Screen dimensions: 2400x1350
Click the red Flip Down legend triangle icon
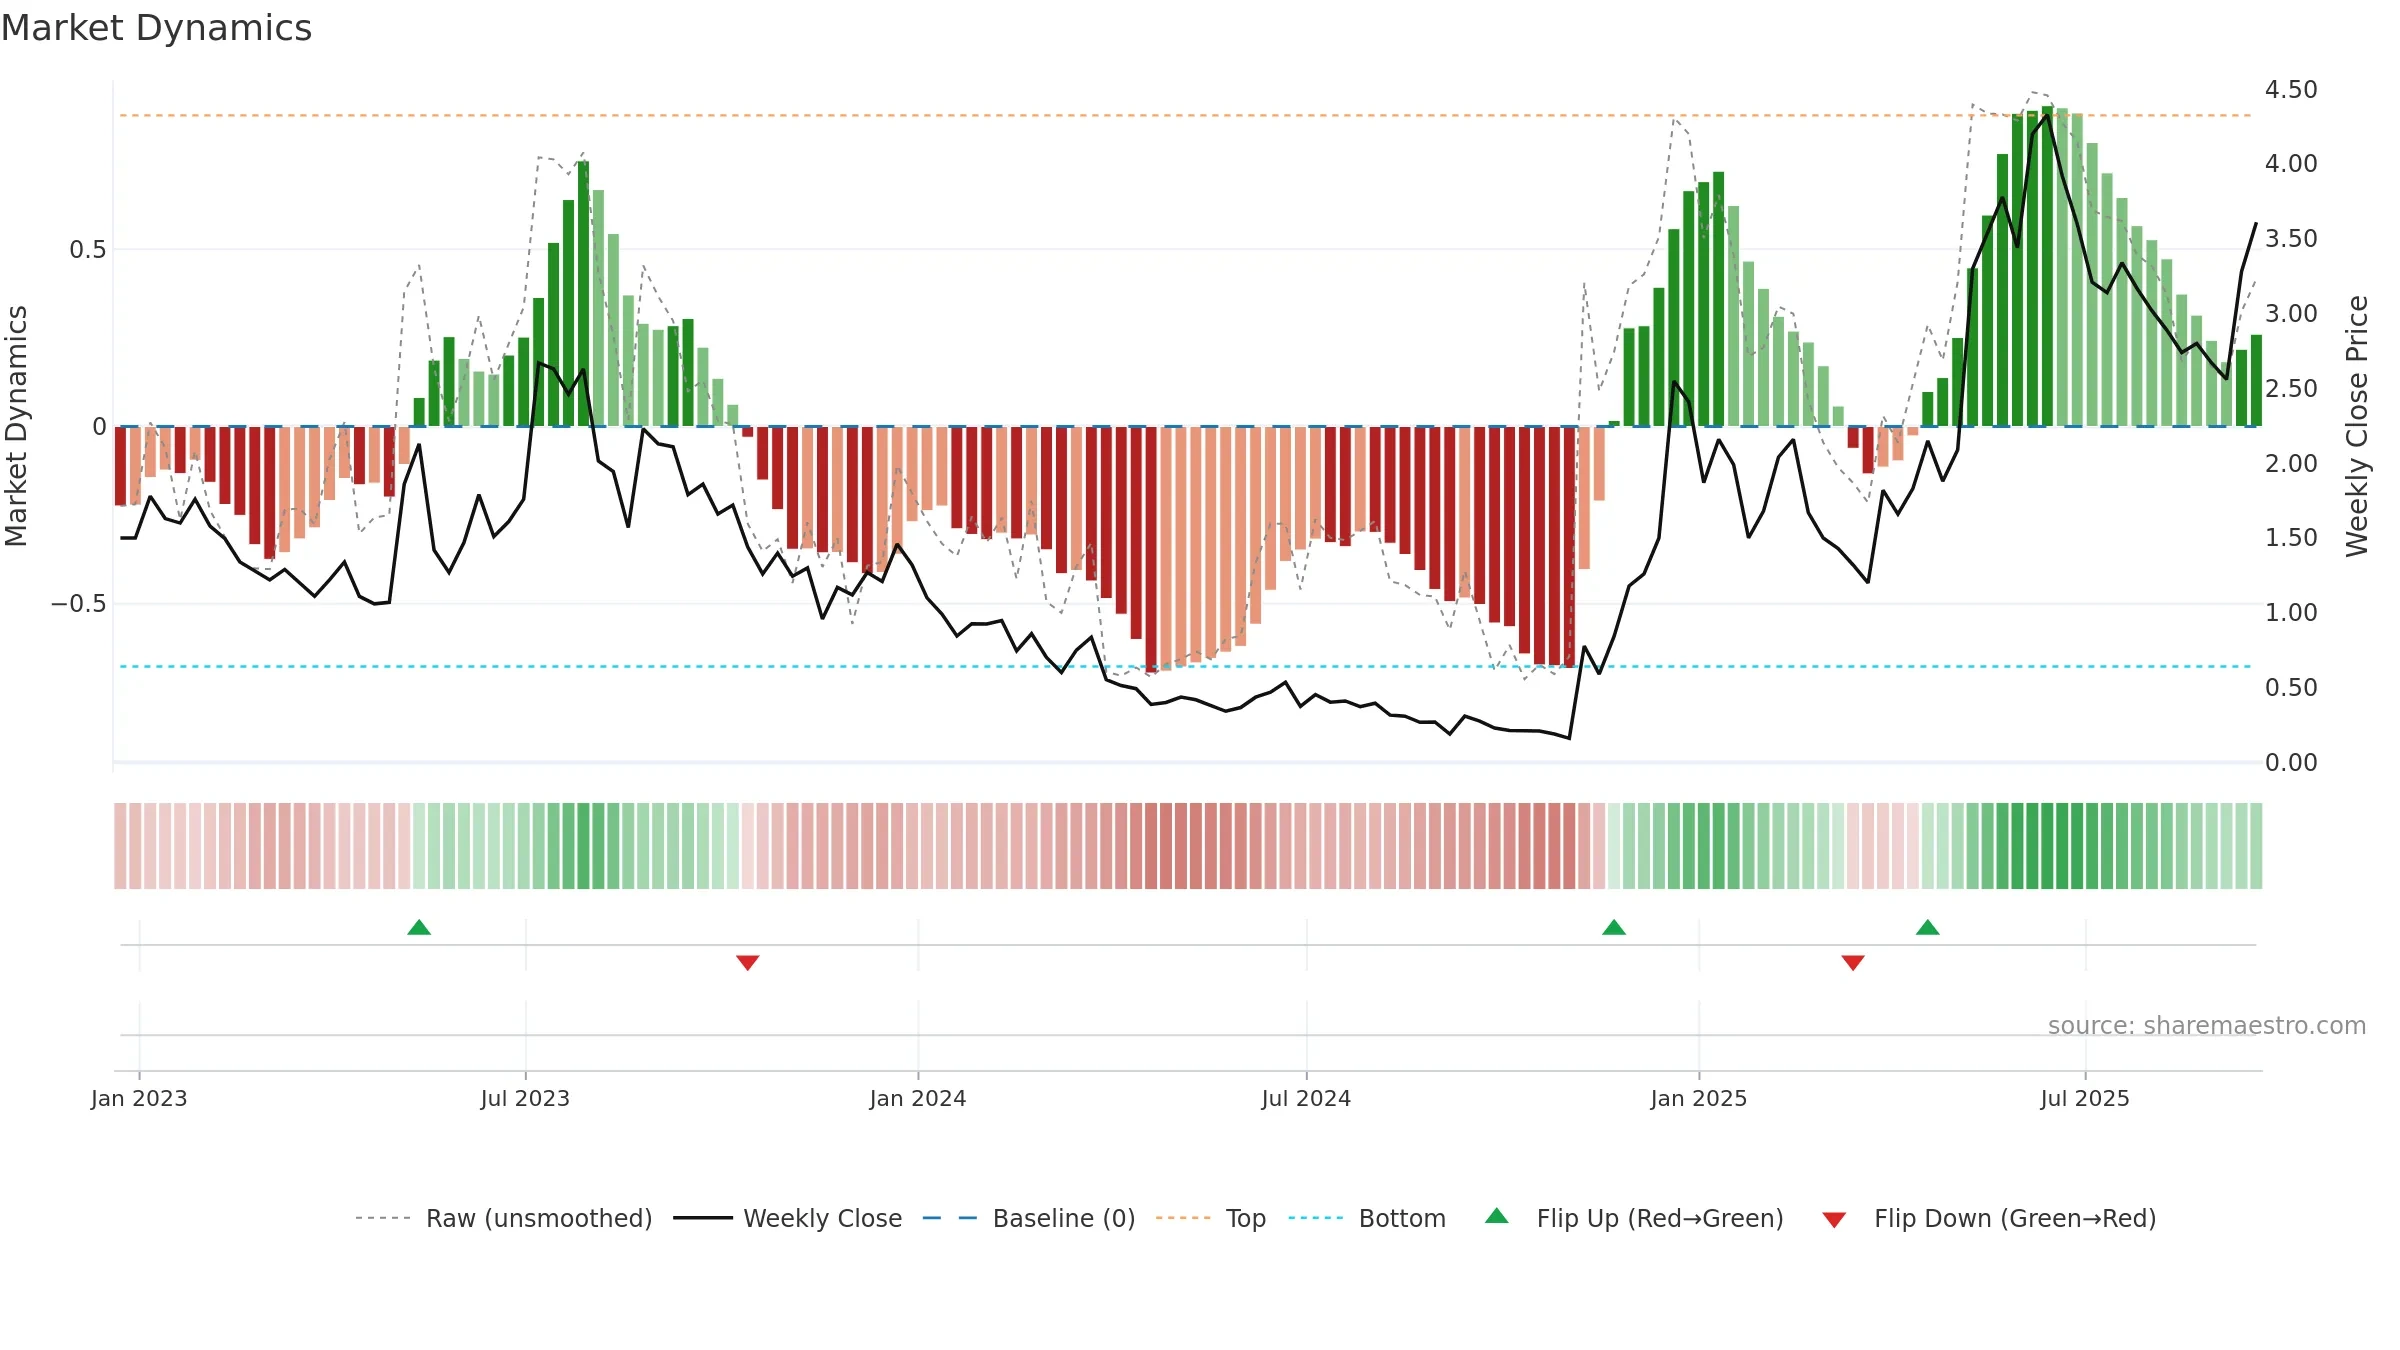click(1834, 1220)
